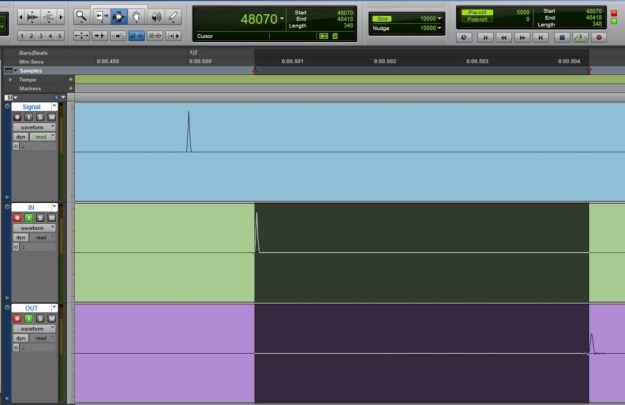Select the Scrubber speaker tool
625x405 pixels.
click(156, 16)
